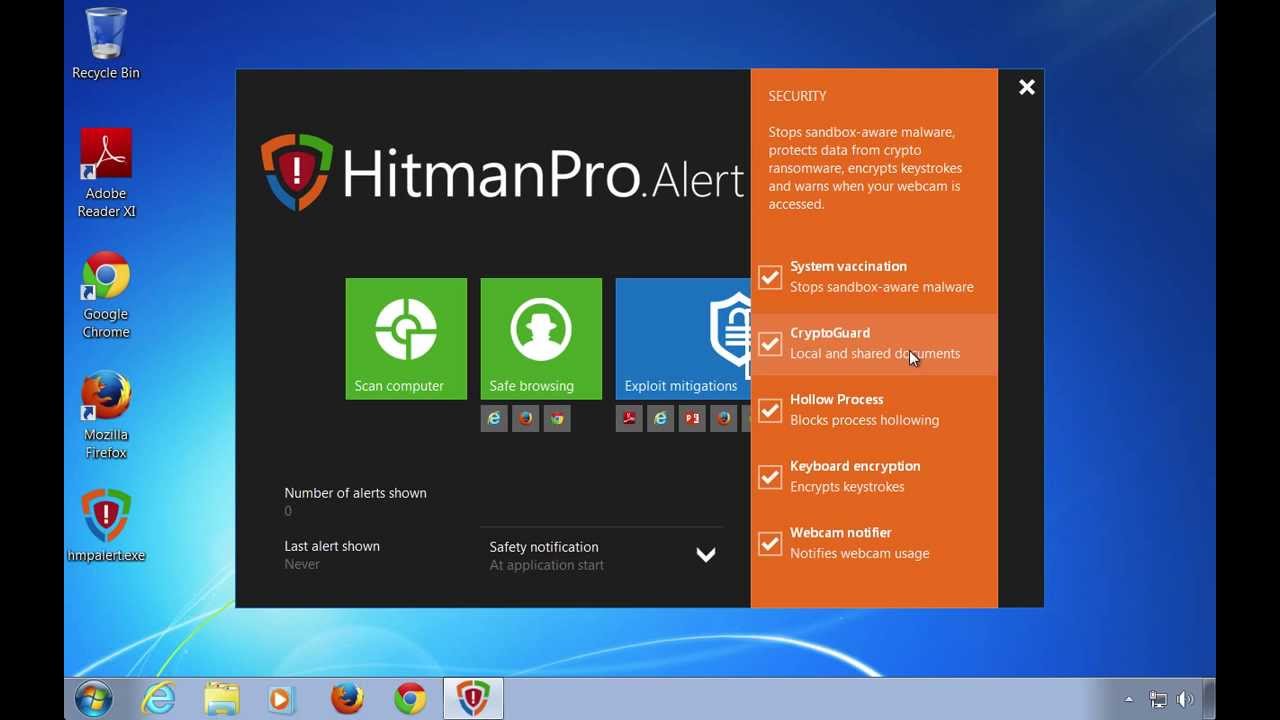This screenshot has height=720, width=1280.
Task: Close the Security settings panel
Action: click(1027, 88)
